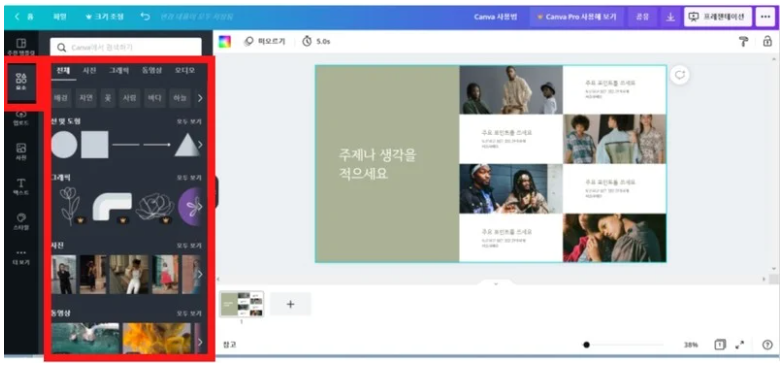Switch to the Graphics (그래픽) tab

[119, 70]
